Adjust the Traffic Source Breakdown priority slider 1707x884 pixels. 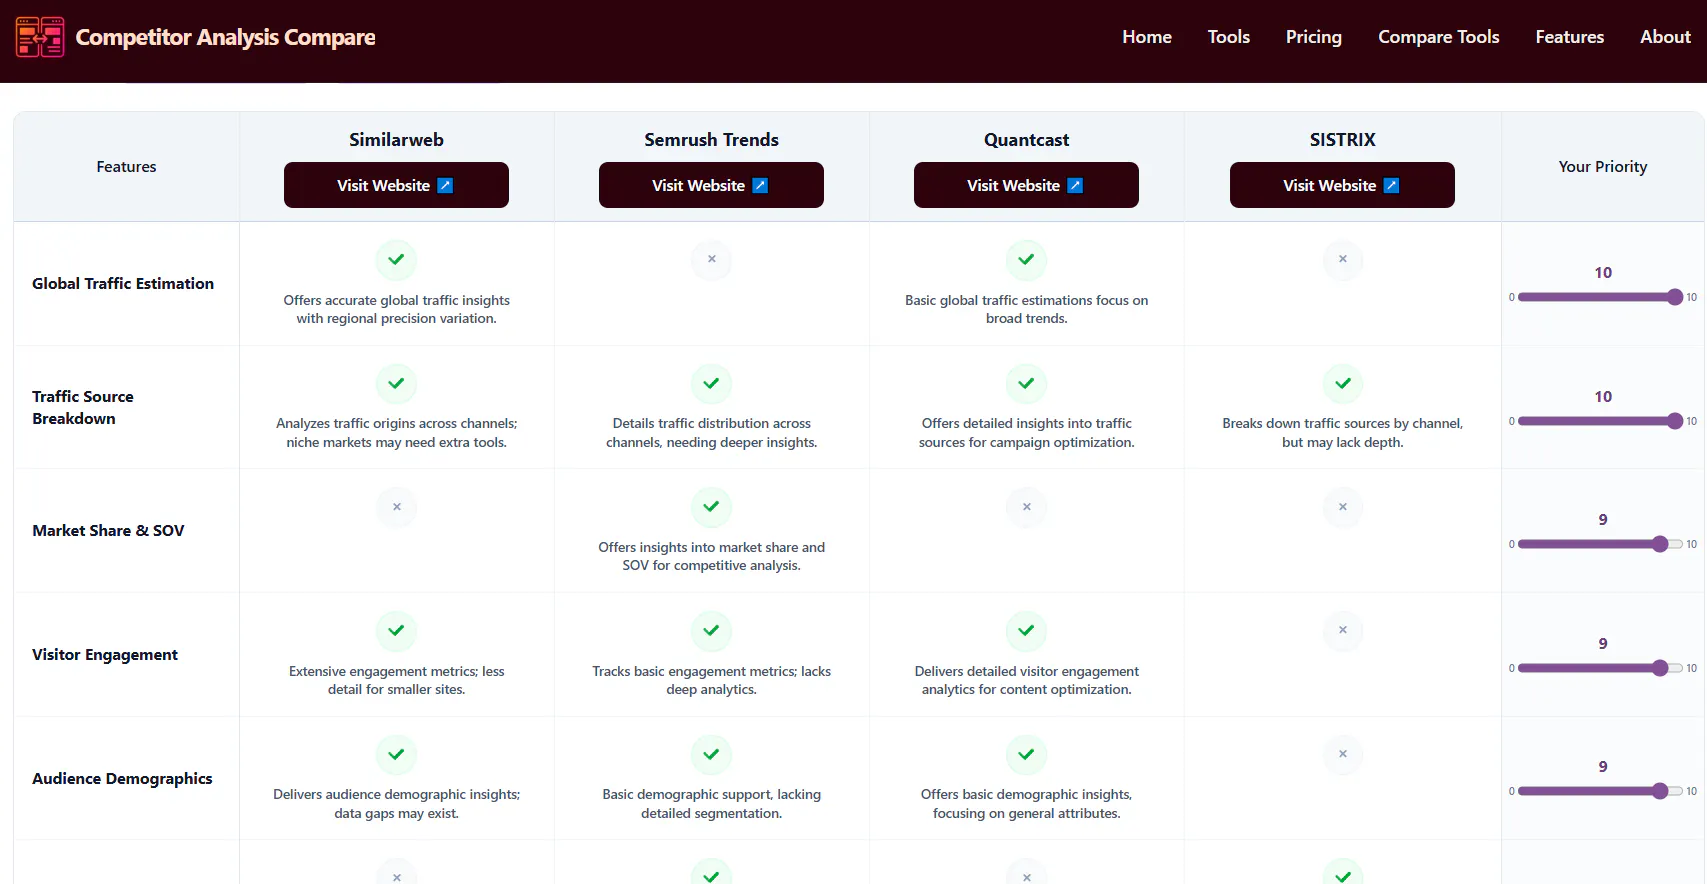point(1600,421)
